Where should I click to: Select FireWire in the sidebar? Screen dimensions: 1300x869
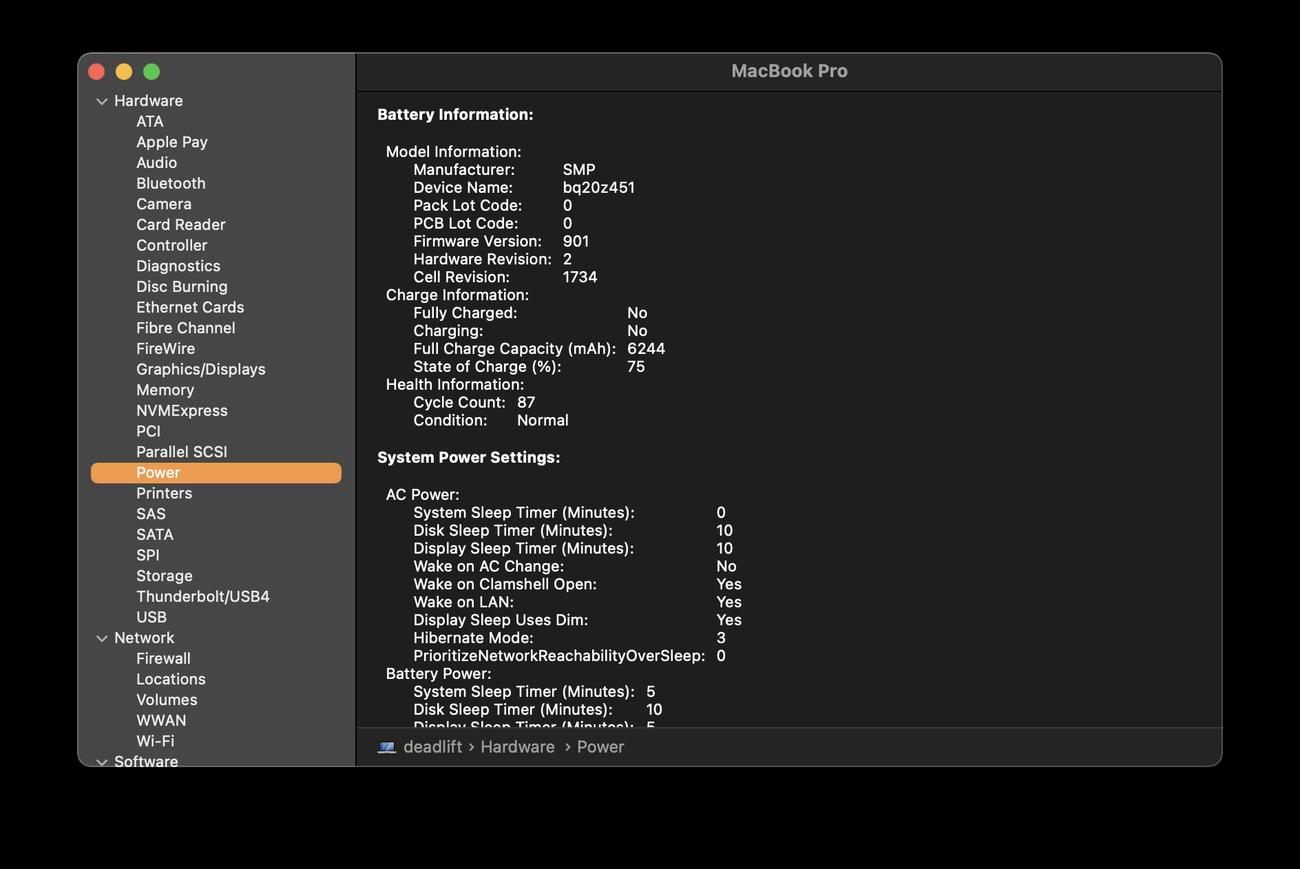pos(166,349)
